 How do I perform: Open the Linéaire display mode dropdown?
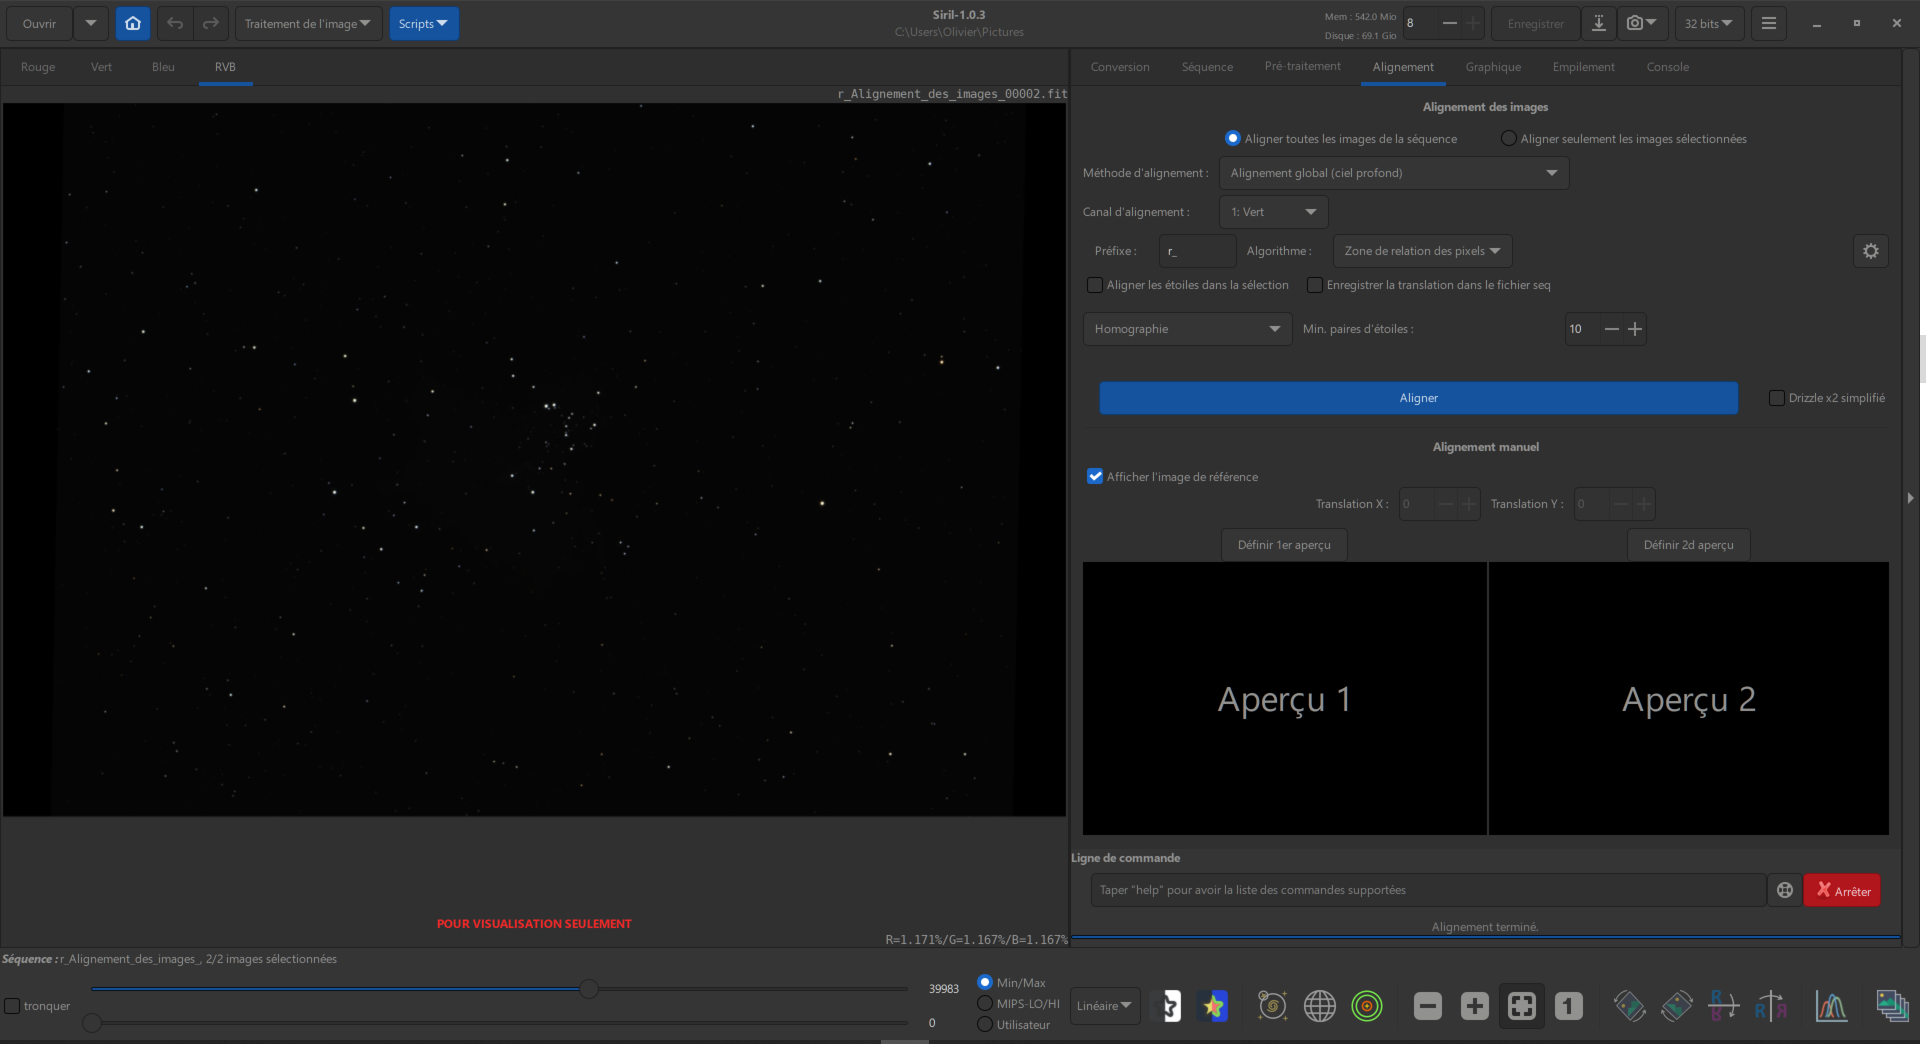(1105, 1006)
